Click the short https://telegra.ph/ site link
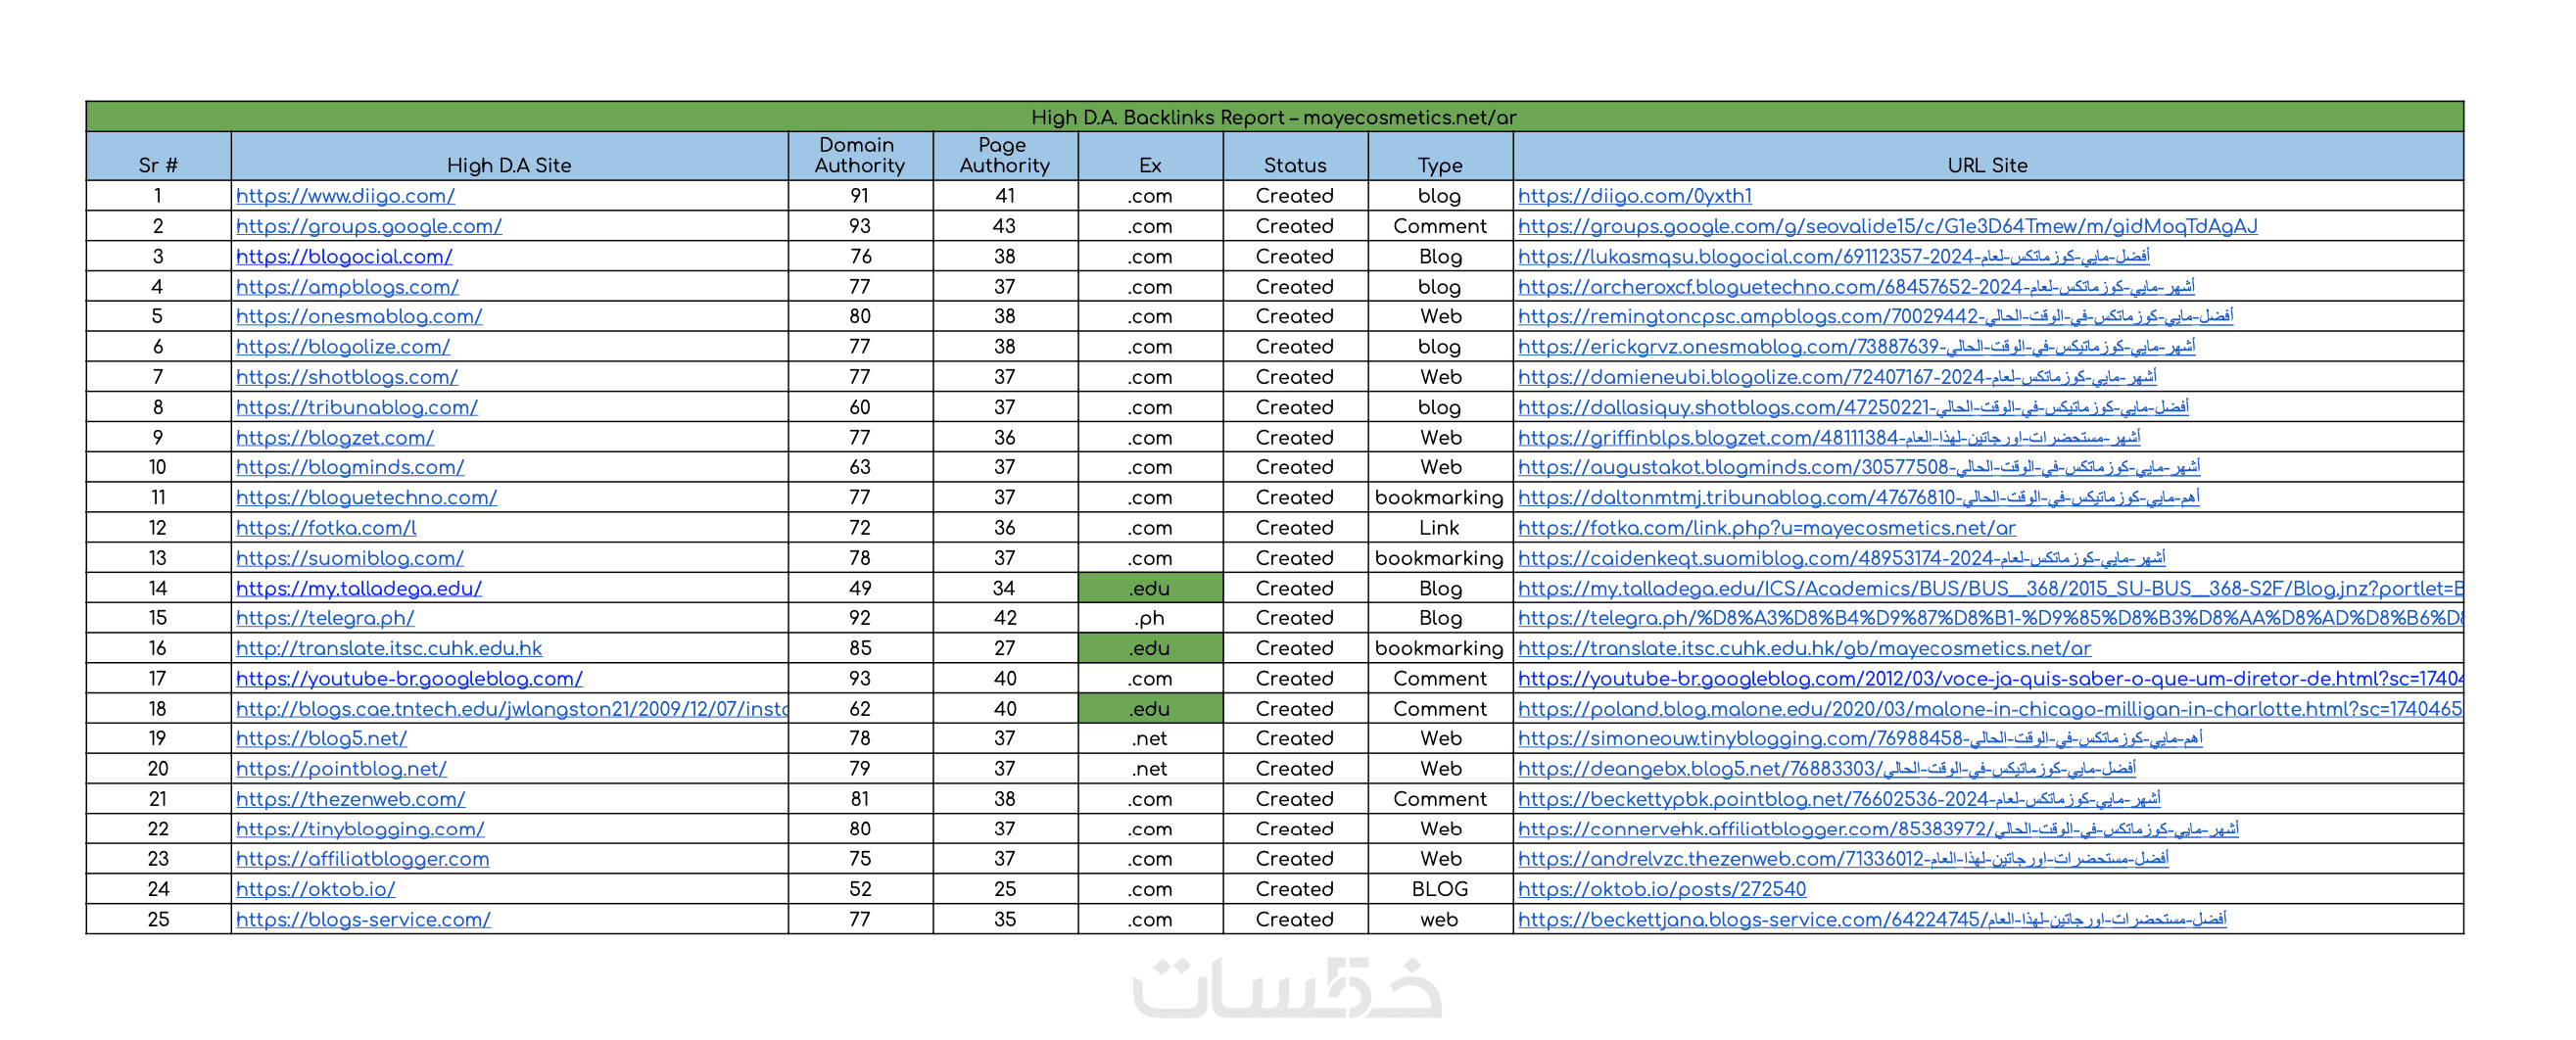Viewport: 2576px width, 1040px height. tap(325, 618)
